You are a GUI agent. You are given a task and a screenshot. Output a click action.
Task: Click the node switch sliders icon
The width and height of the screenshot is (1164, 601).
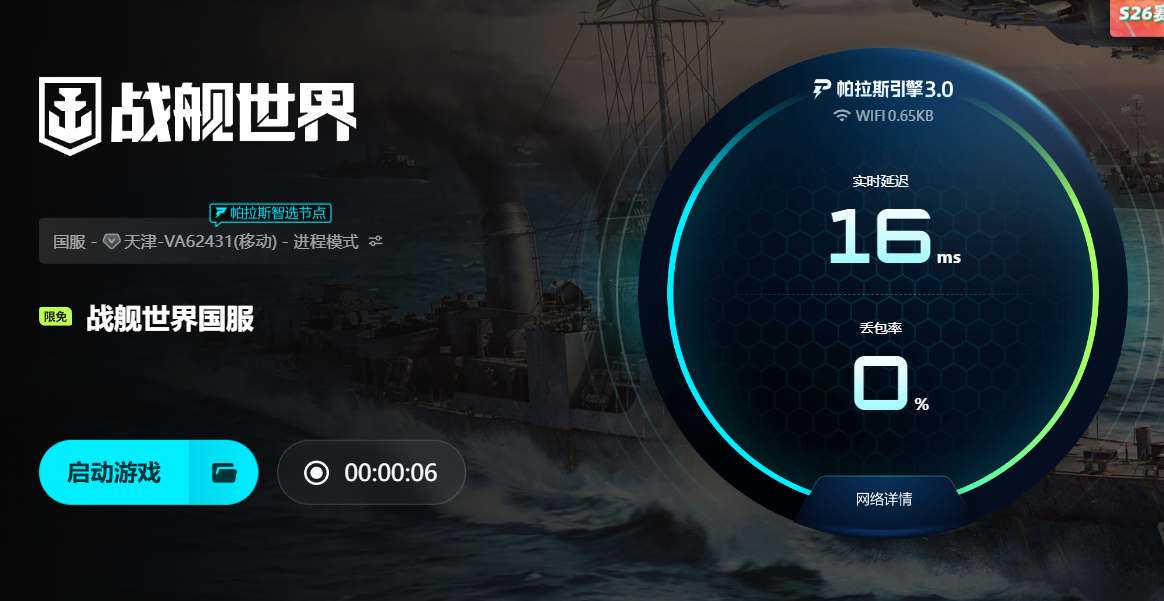tap(376, 241)
